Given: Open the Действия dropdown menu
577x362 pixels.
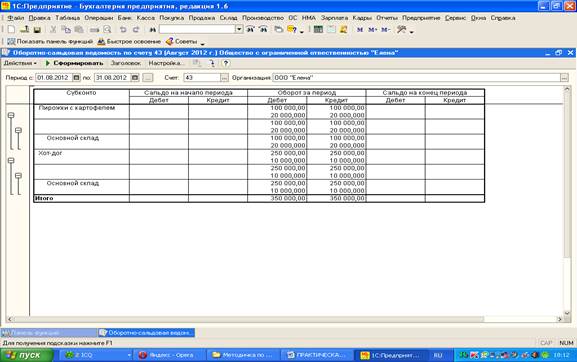Looking at the screenshot, I should tap(20, 63).
